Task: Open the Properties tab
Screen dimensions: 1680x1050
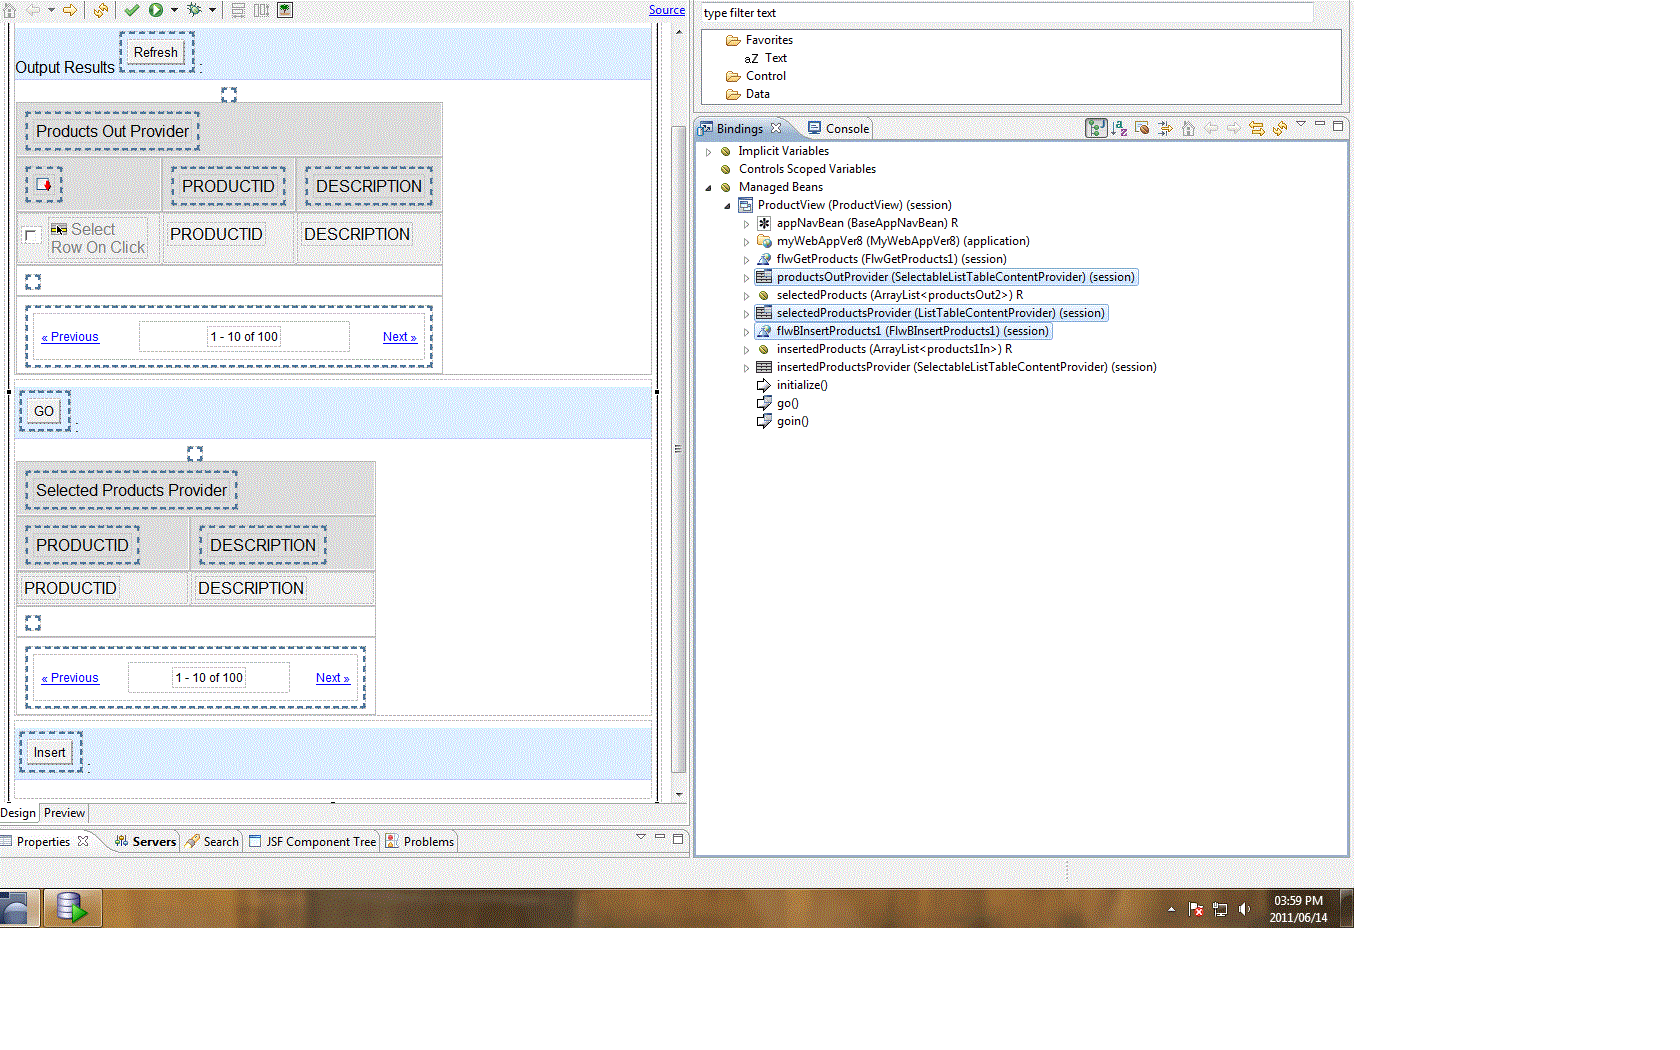Action: (43, 842)
